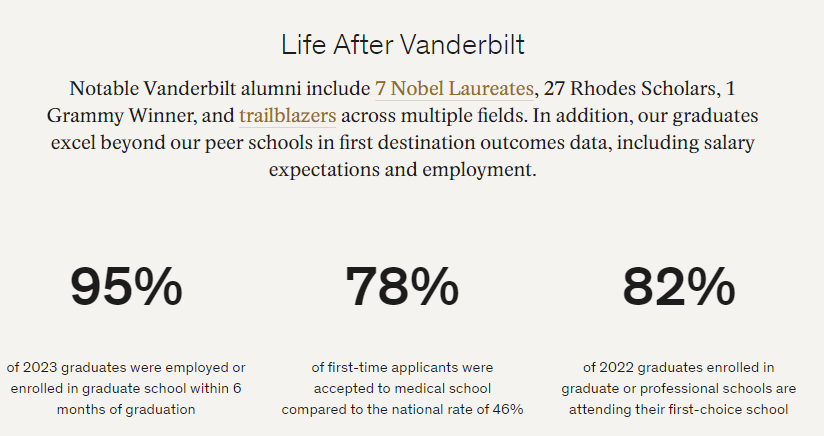This screenshot has height=436, width=824.
Task: Click the words 'months of graduation'
Action: 126,409
